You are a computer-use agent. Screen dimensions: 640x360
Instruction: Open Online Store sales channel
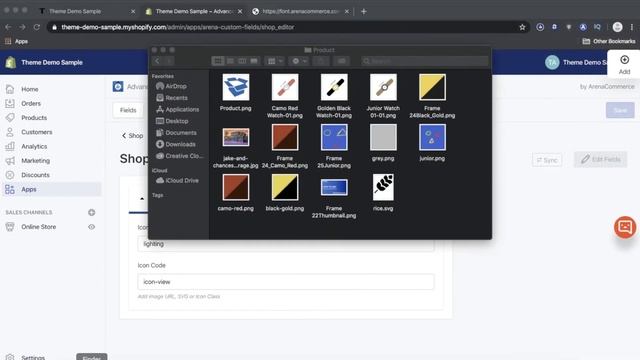coord(38,227)
